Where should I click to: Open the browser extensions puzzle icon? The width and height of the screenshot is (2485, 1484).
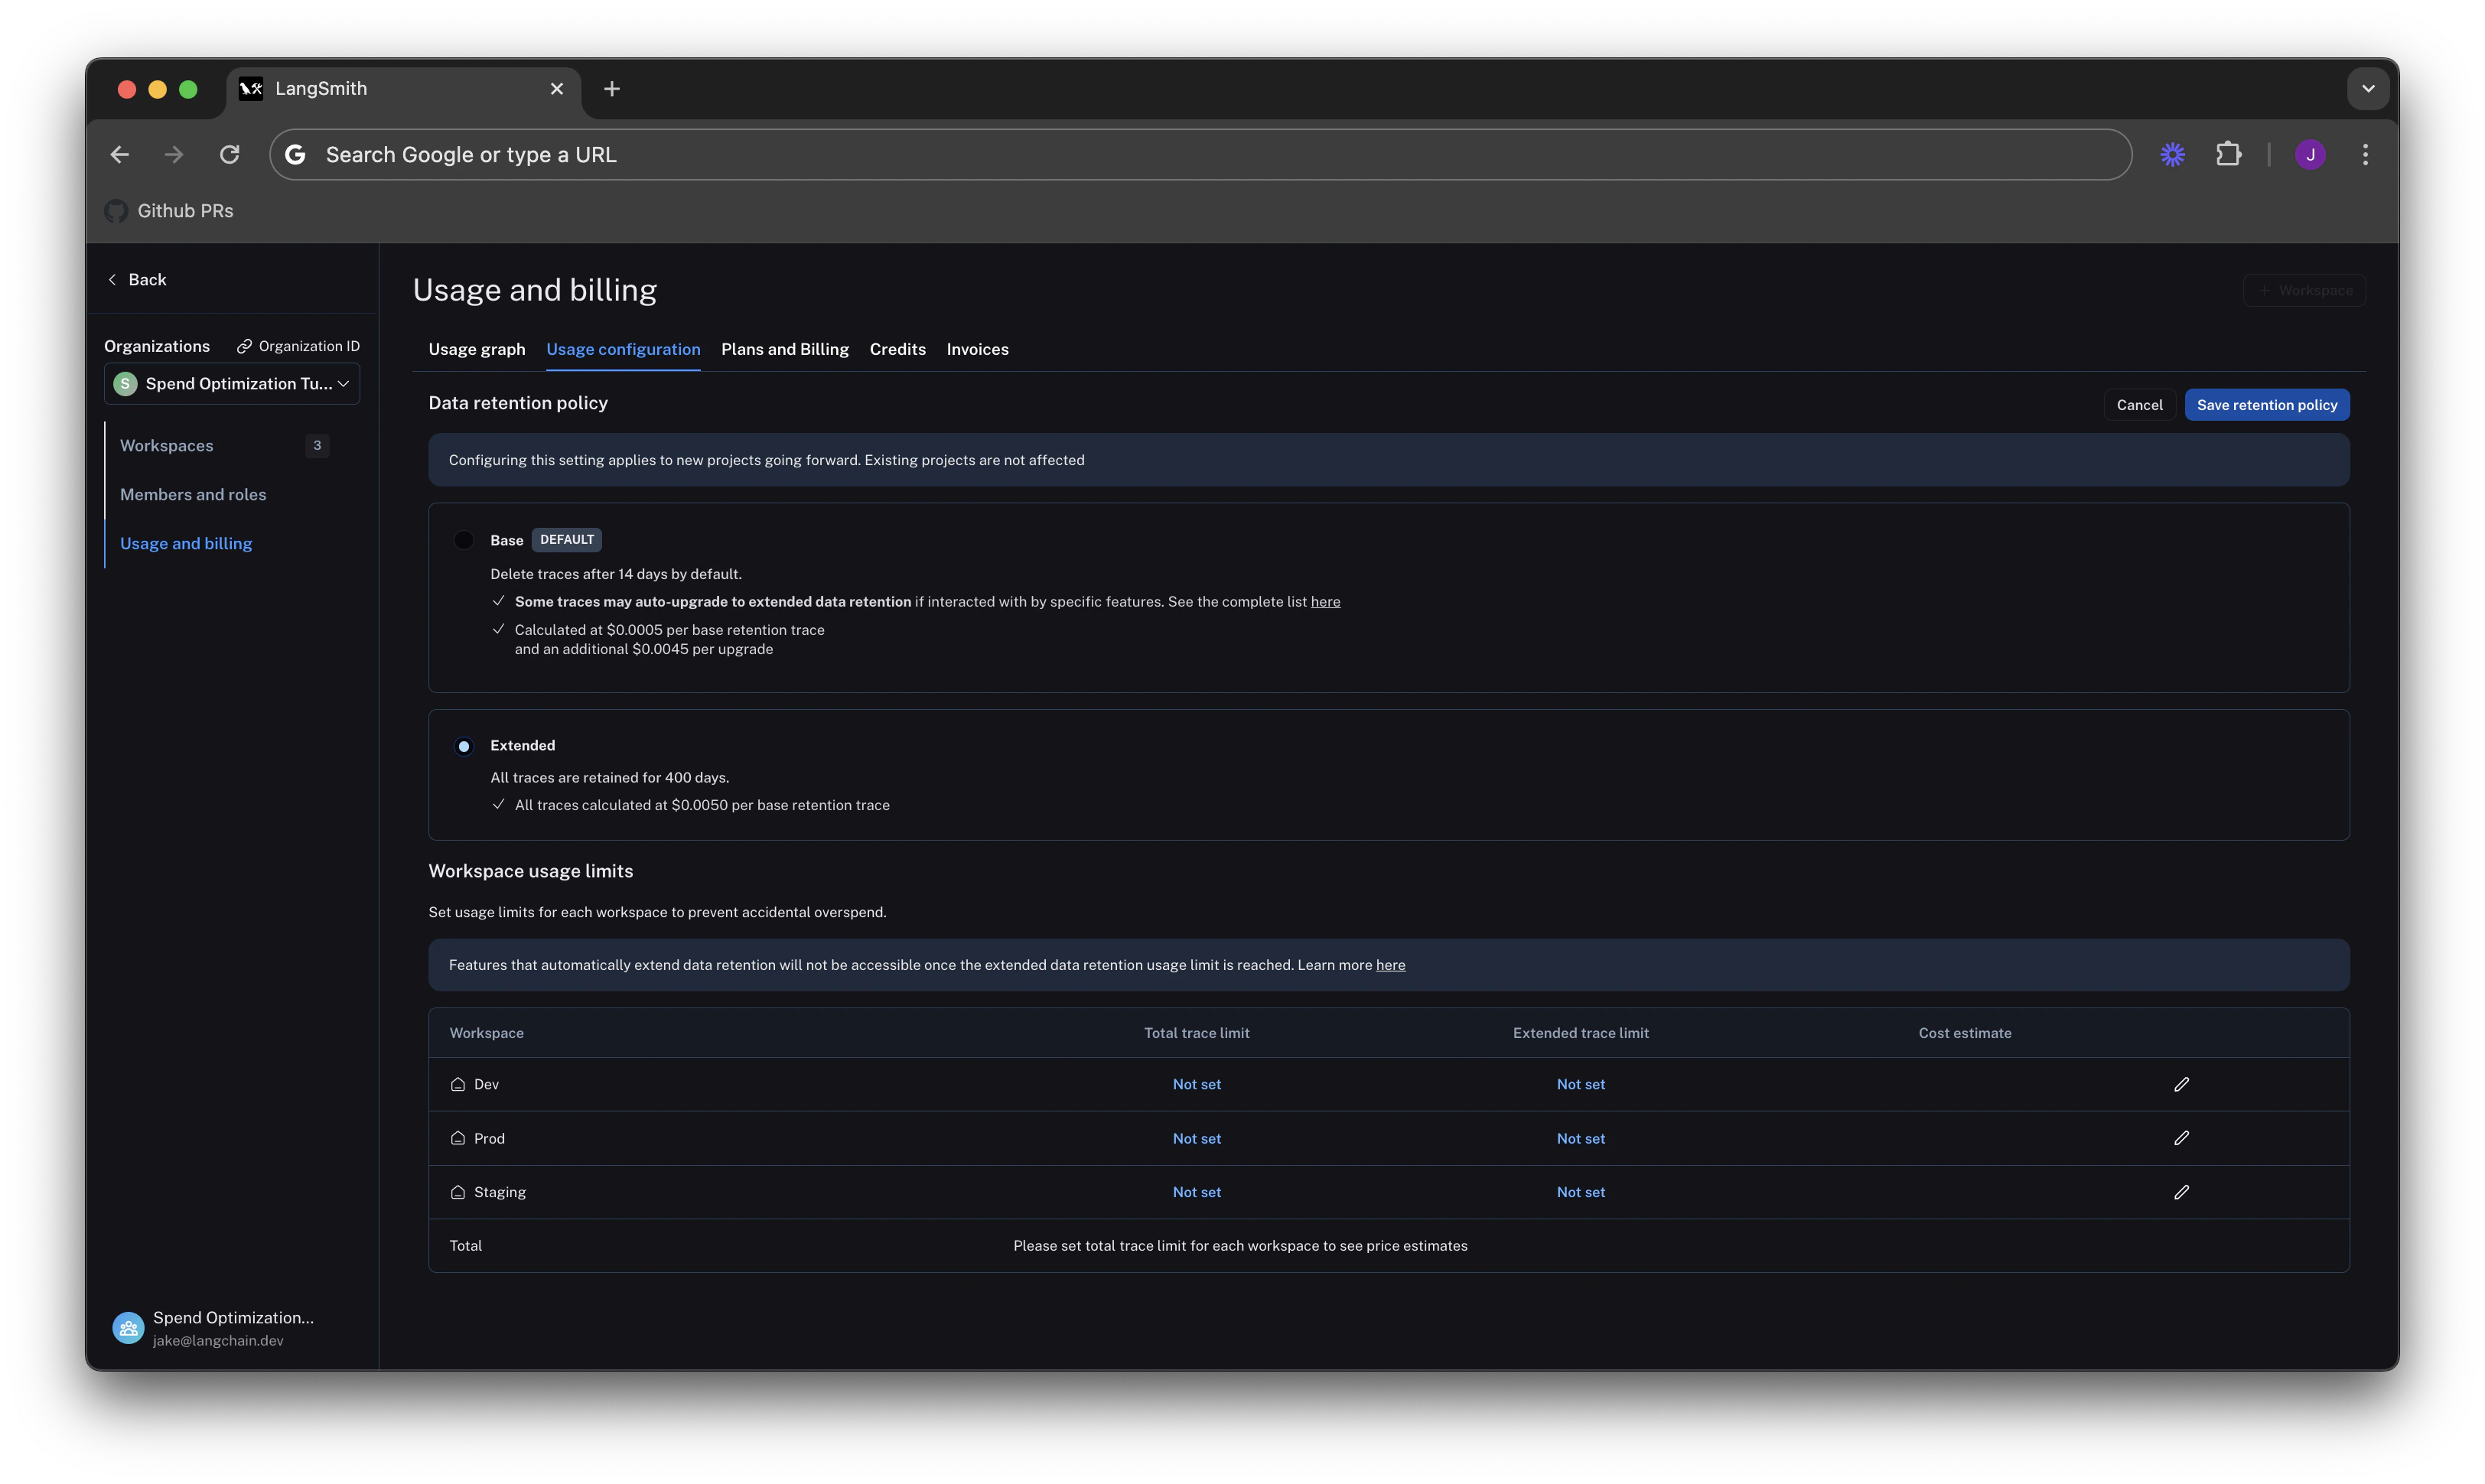[2228, 154]
